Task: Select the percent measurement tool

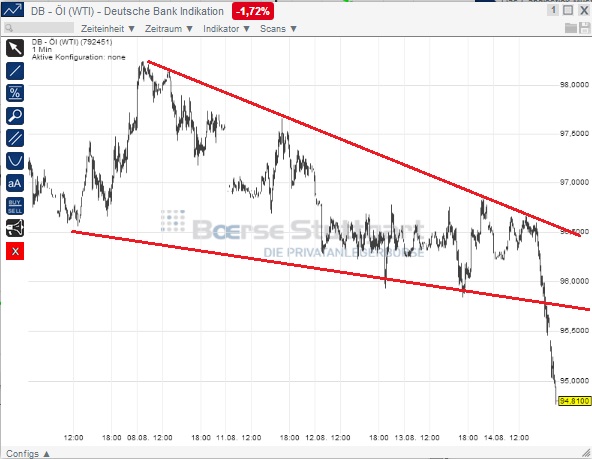Action: pyautogui.click(x=15, y=93)
